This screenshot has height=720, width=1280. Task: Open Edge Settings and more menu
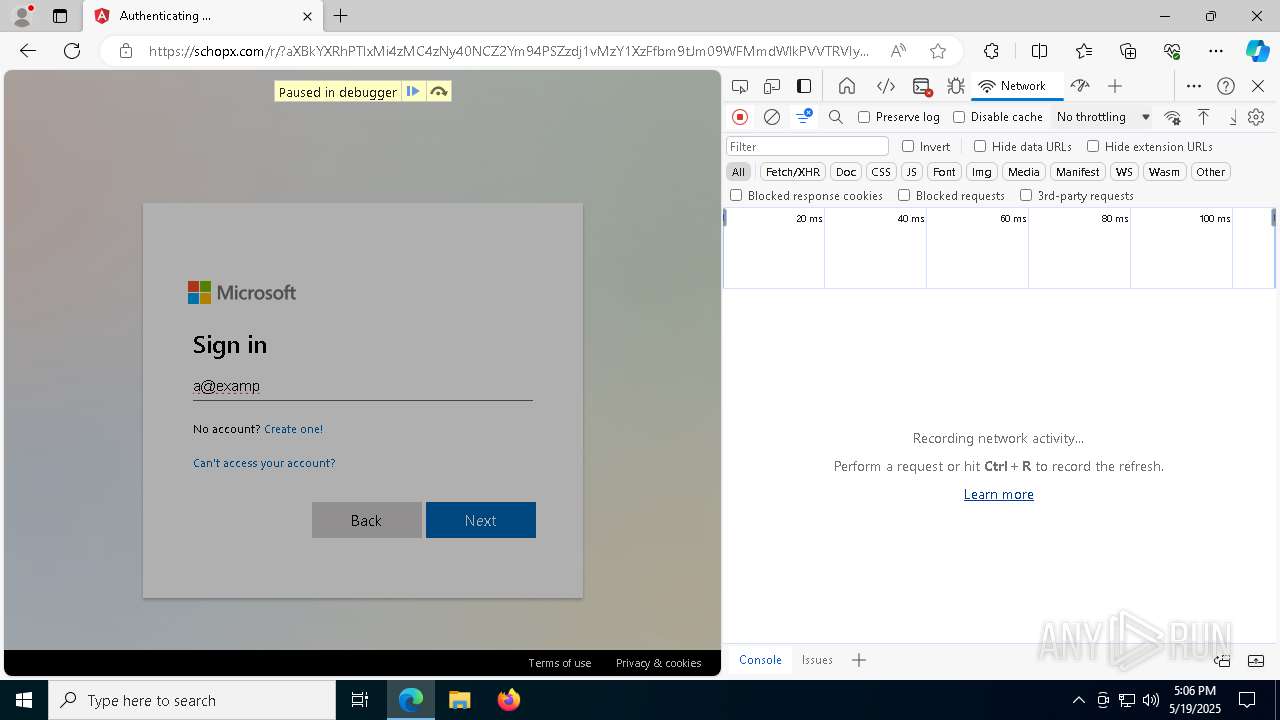[x=1216, y=51]
